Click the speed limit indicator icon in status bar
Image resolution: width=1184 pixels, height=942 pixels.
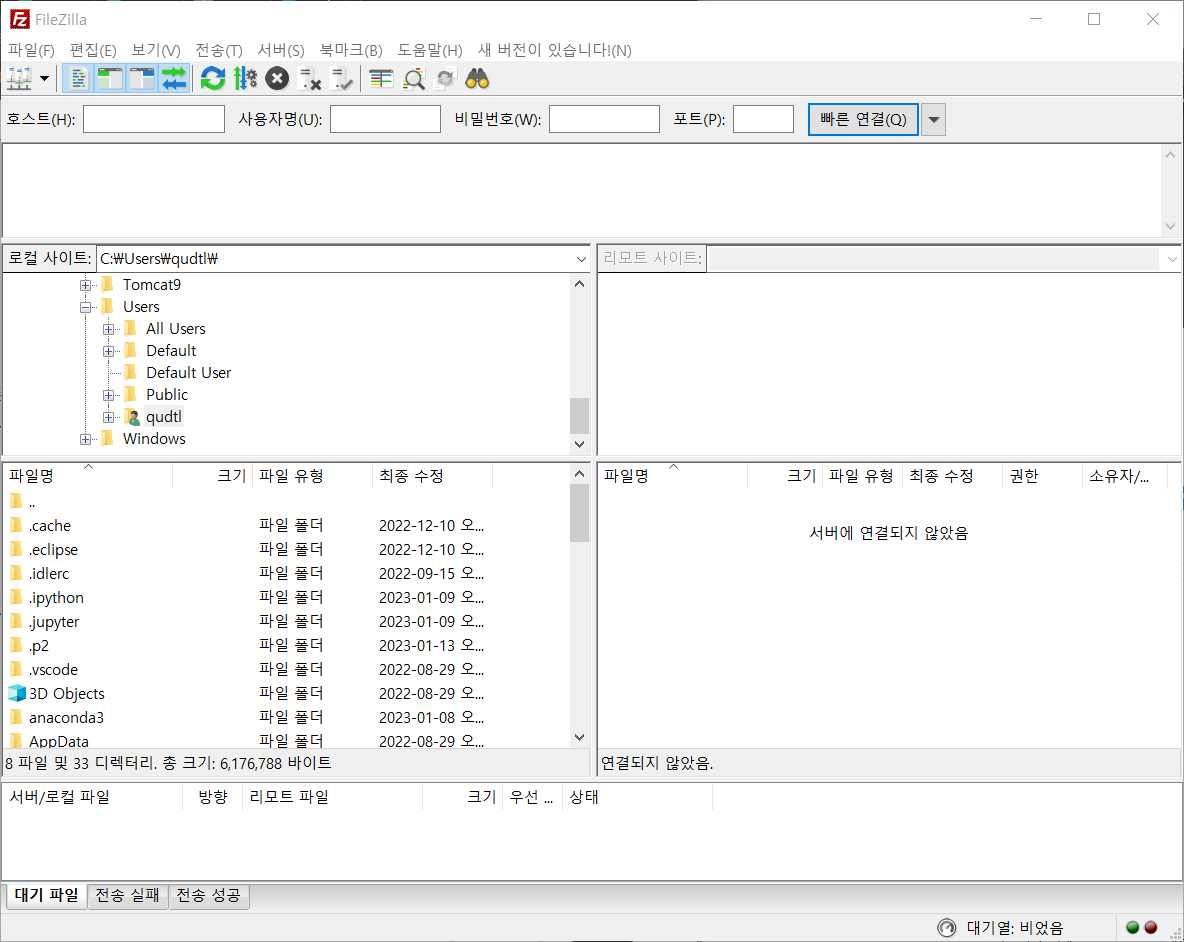point(946,928)
